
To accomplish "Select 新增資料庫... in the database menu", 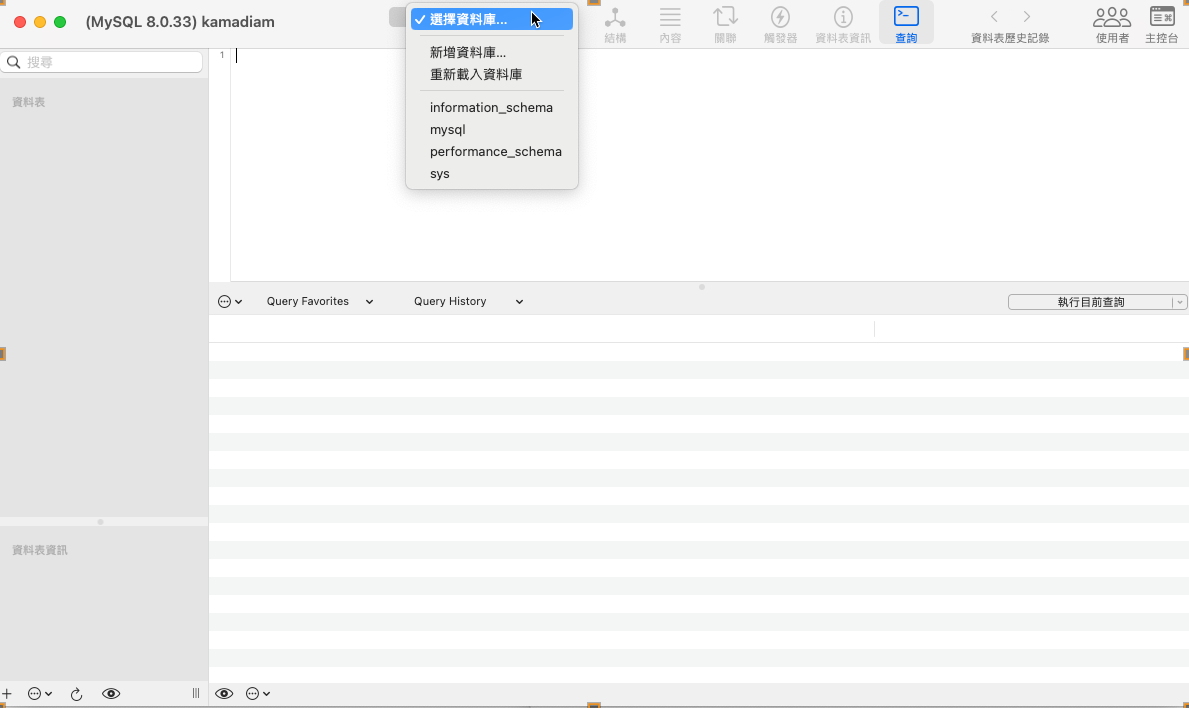I will pos(468,52).
